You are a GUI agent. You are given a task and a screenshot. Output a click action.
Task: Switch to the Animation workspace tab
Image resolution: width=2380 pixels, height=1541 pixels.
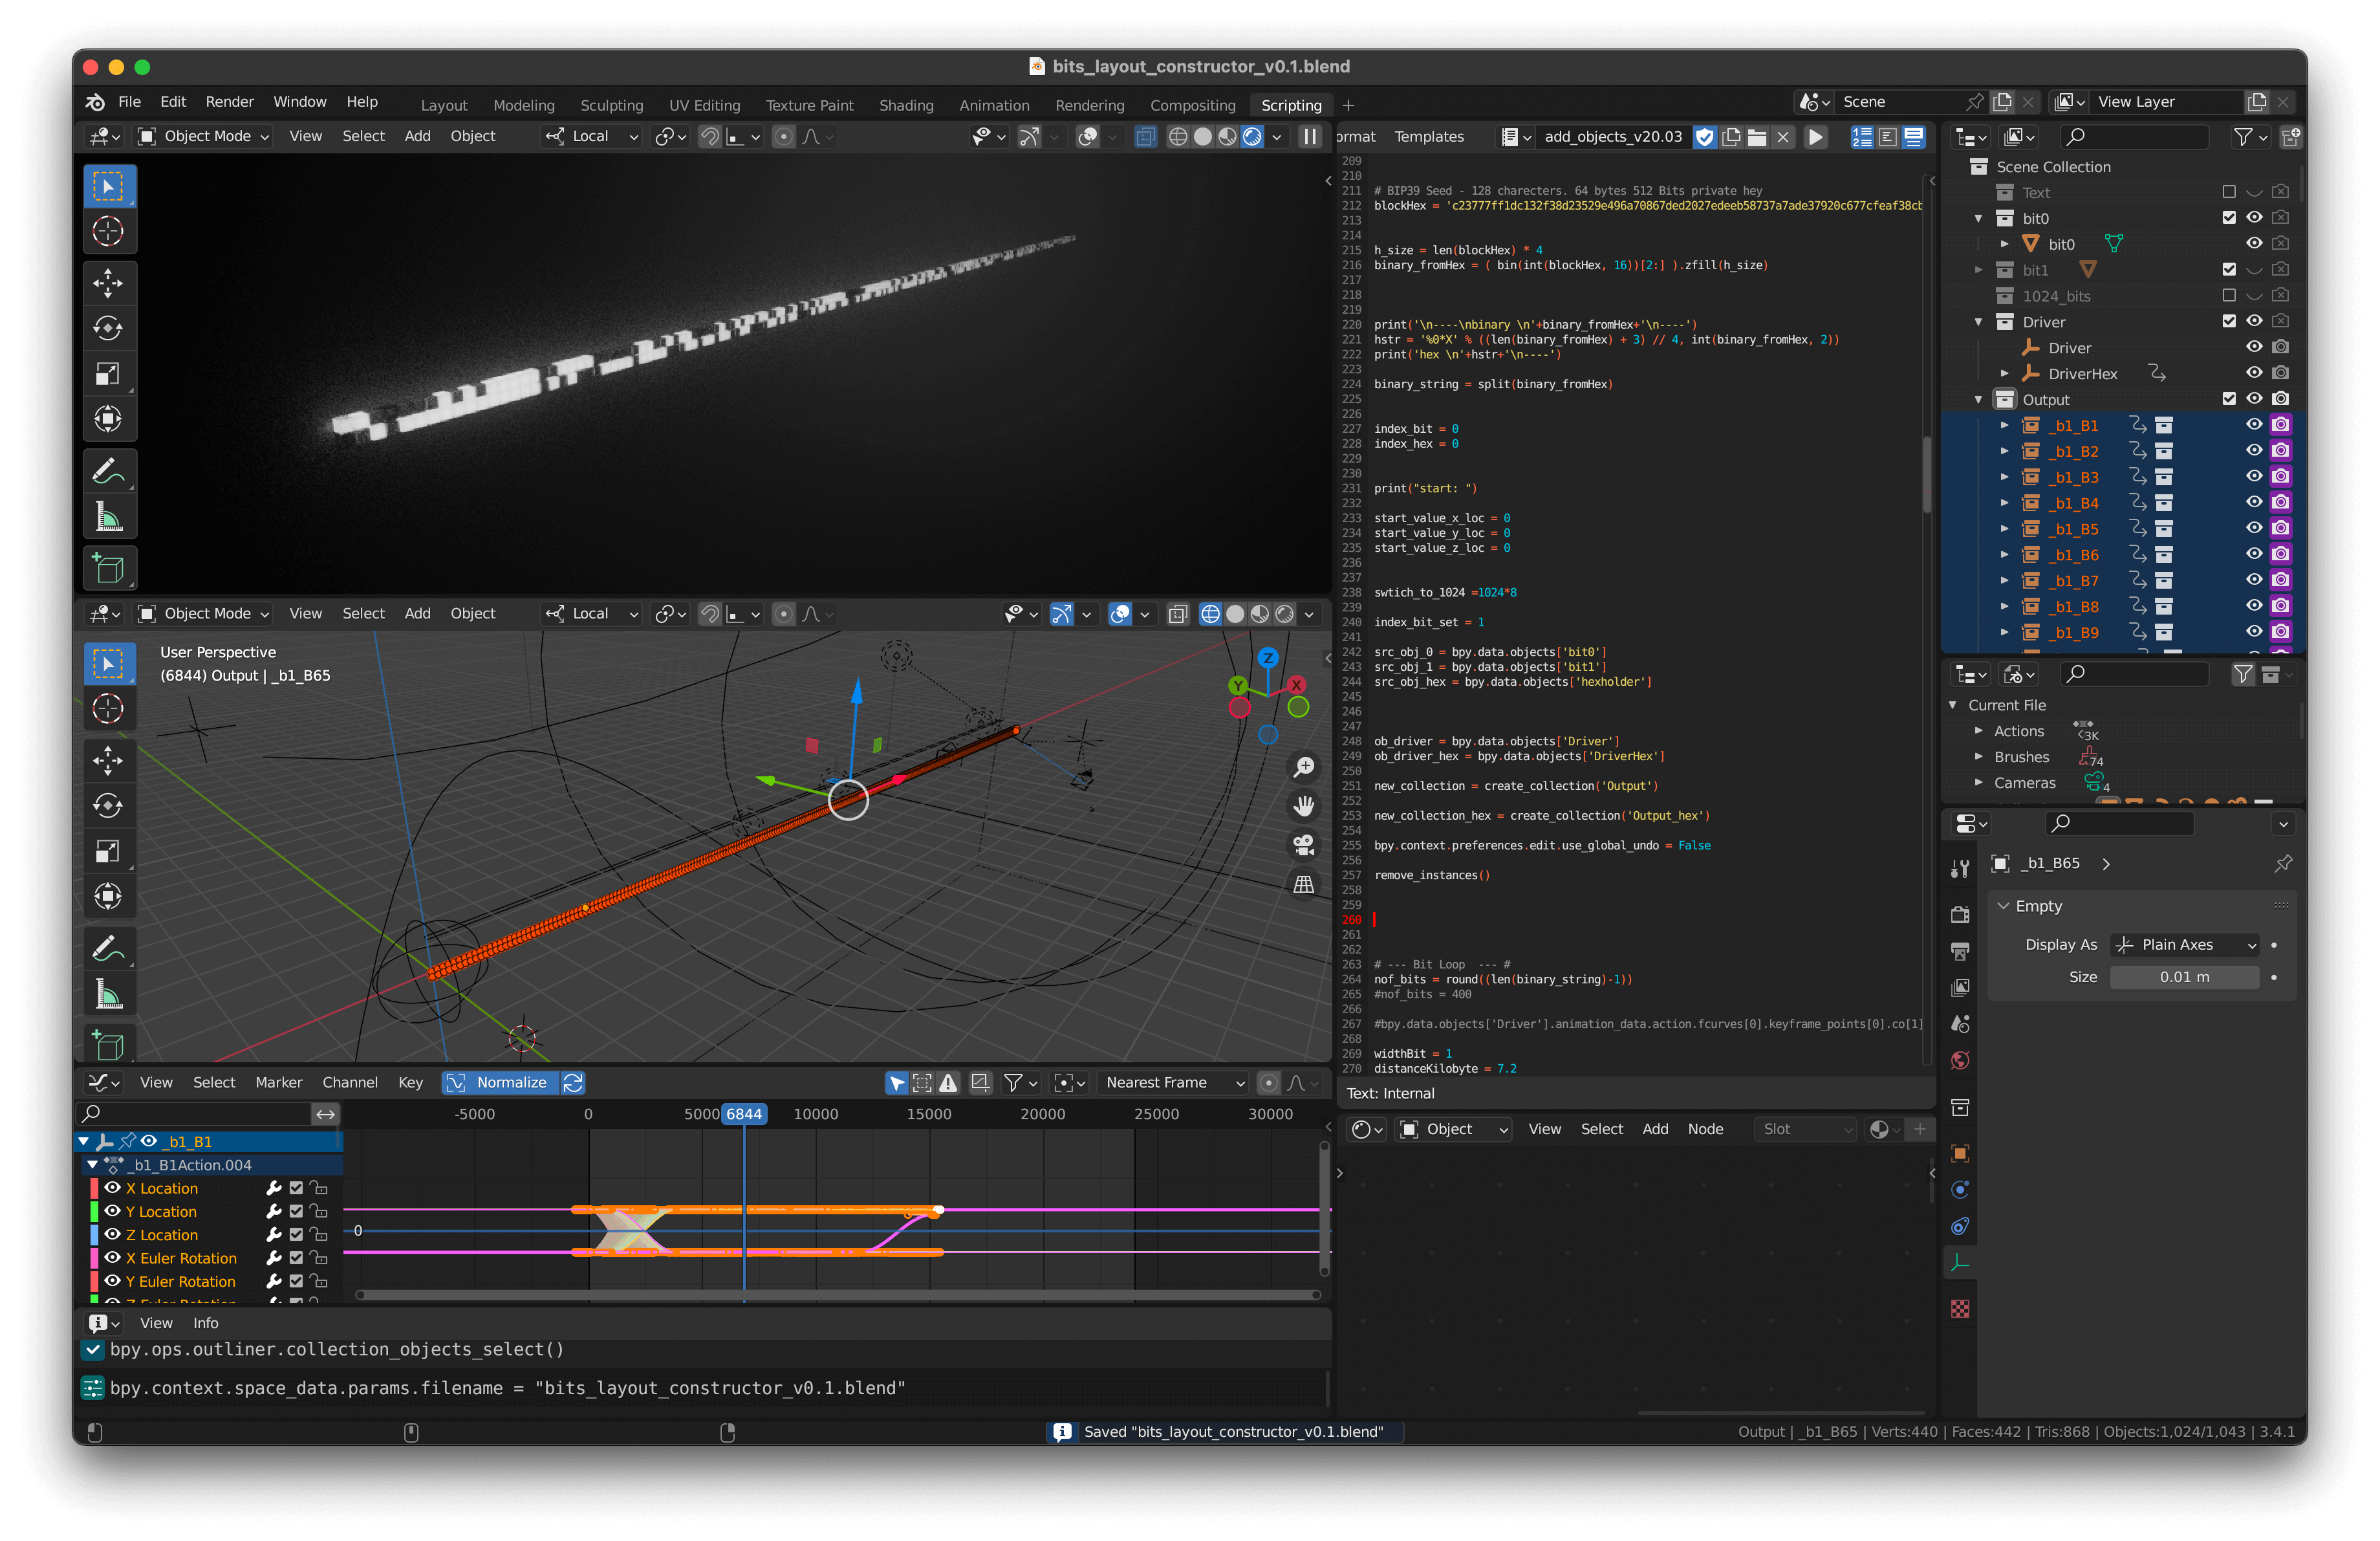pos(993,105)
